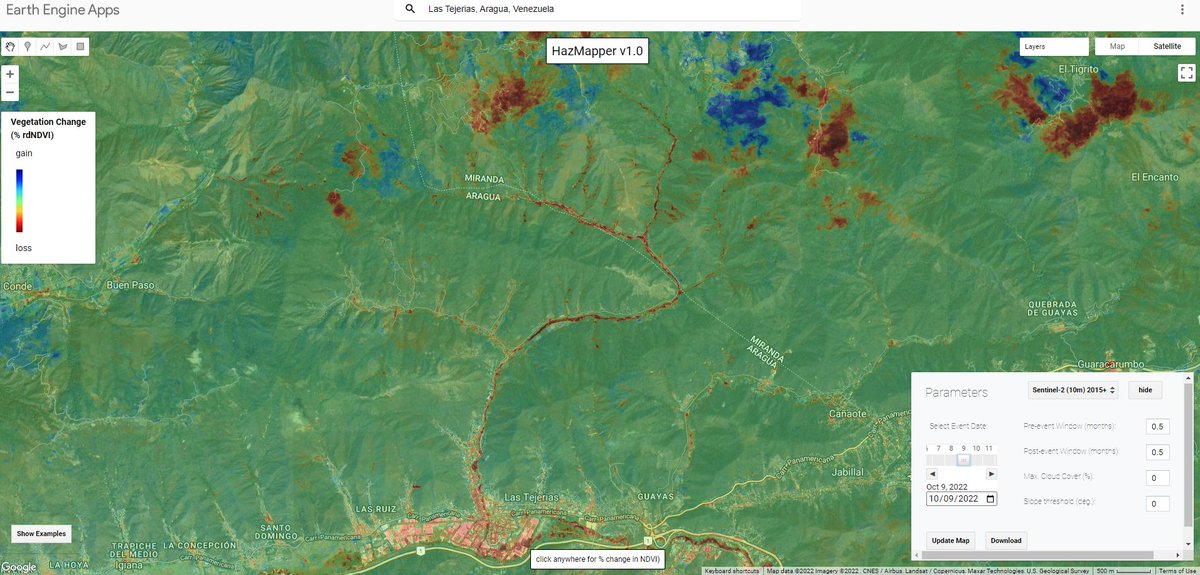Click the Show Examples button
The image size is (1200, 575).
(41, 534)
